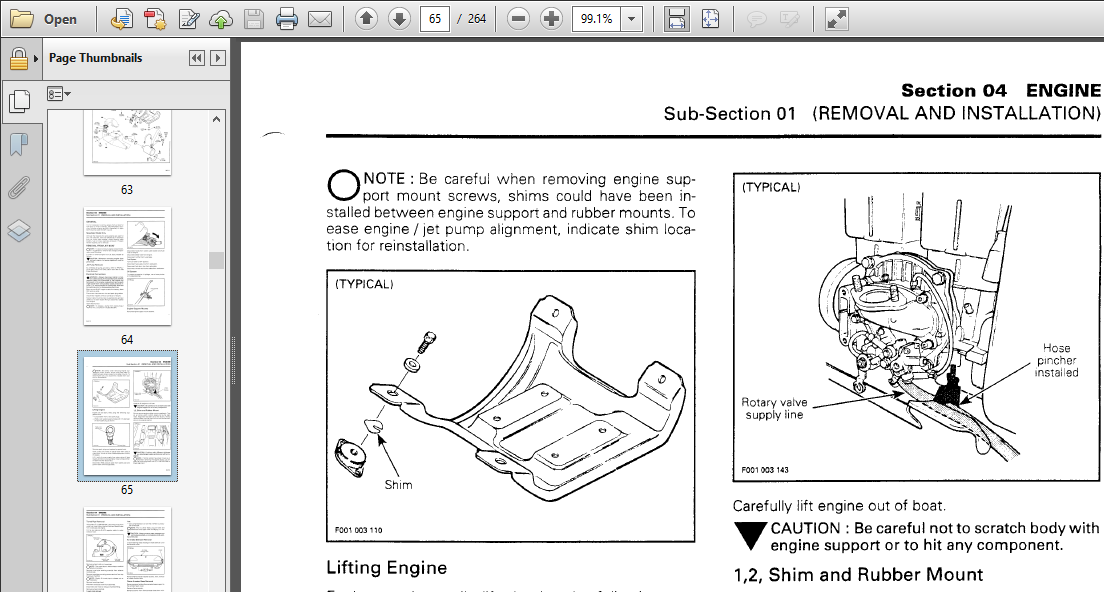Click the highlight text tool icon
This screenshot has width=1104, height=592.
(789, 19)
